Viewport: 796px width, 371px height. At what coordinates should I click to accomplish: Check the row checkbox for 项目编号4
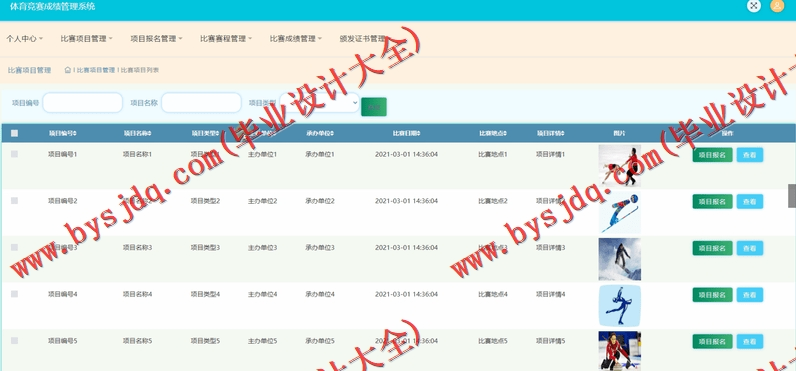click(14, 294)
